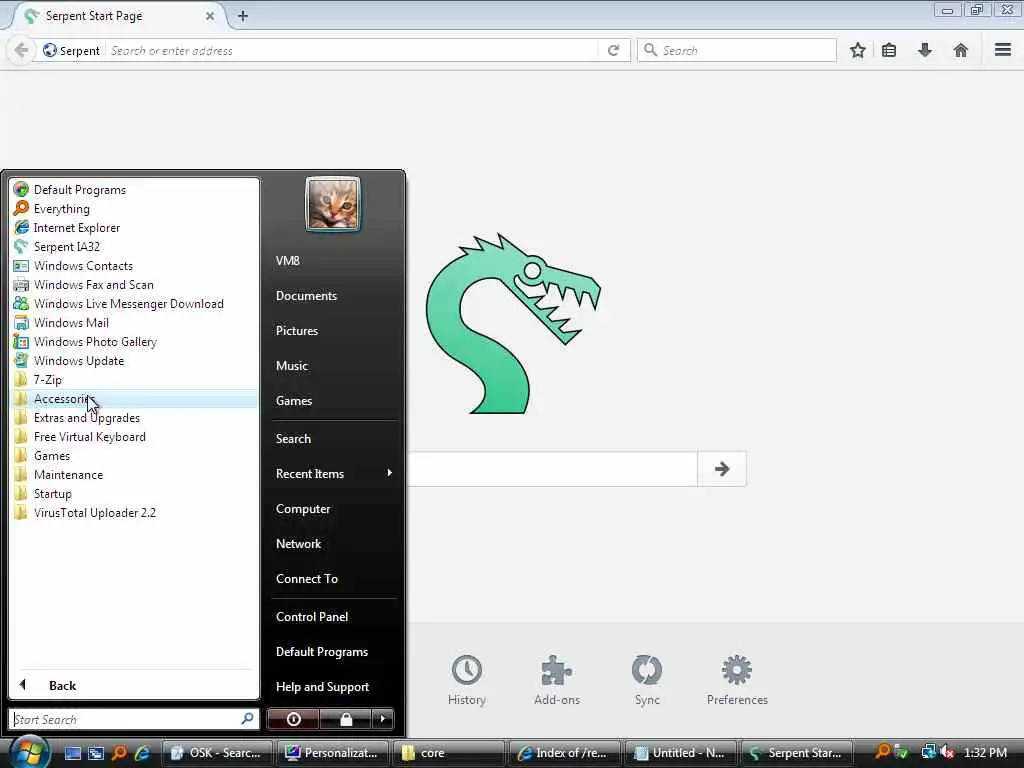This screenshot has width=1024, height=768.
Task: Open a new tab with the plus button
Action: click(243, 16)
